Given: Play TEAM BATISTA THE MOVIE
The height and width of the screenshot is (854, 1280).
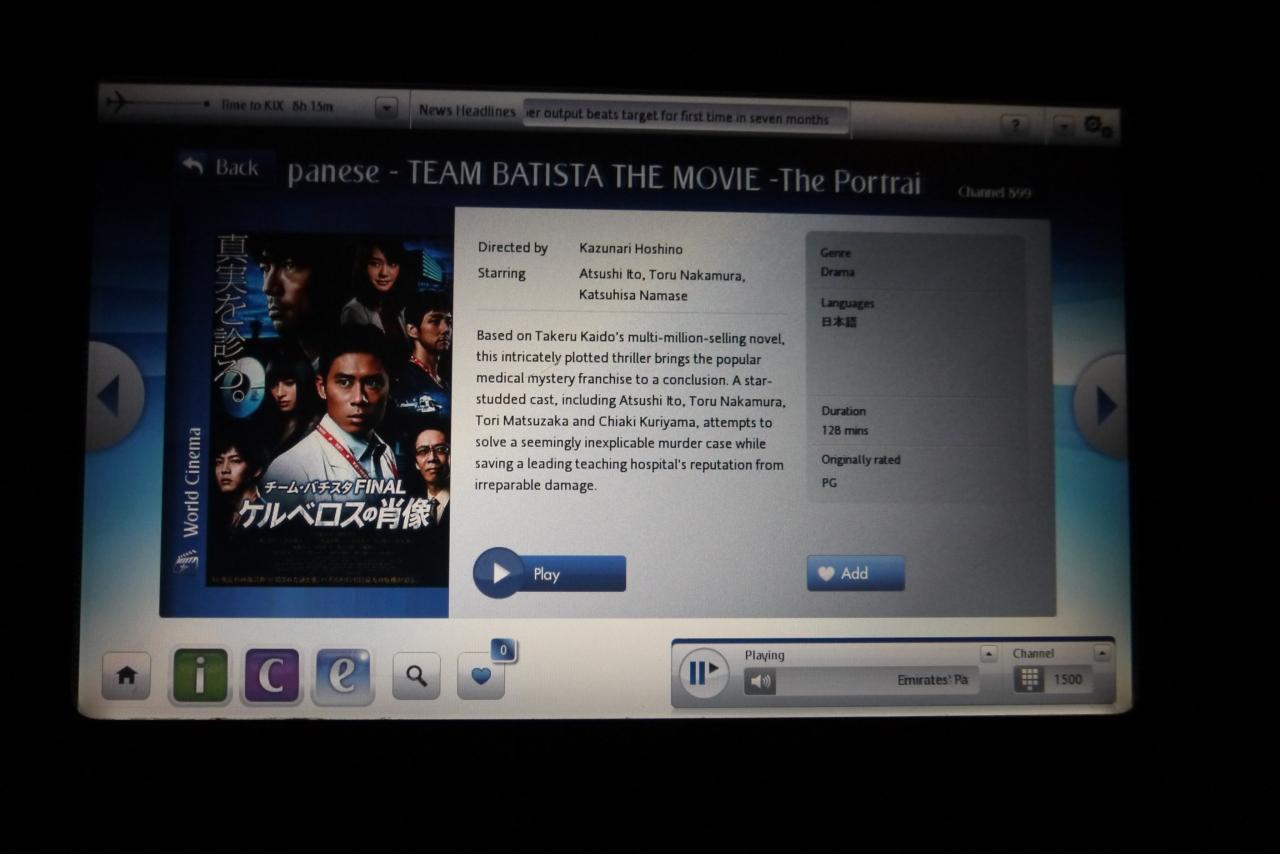Looking at the screenshot, I should point(549,573).
